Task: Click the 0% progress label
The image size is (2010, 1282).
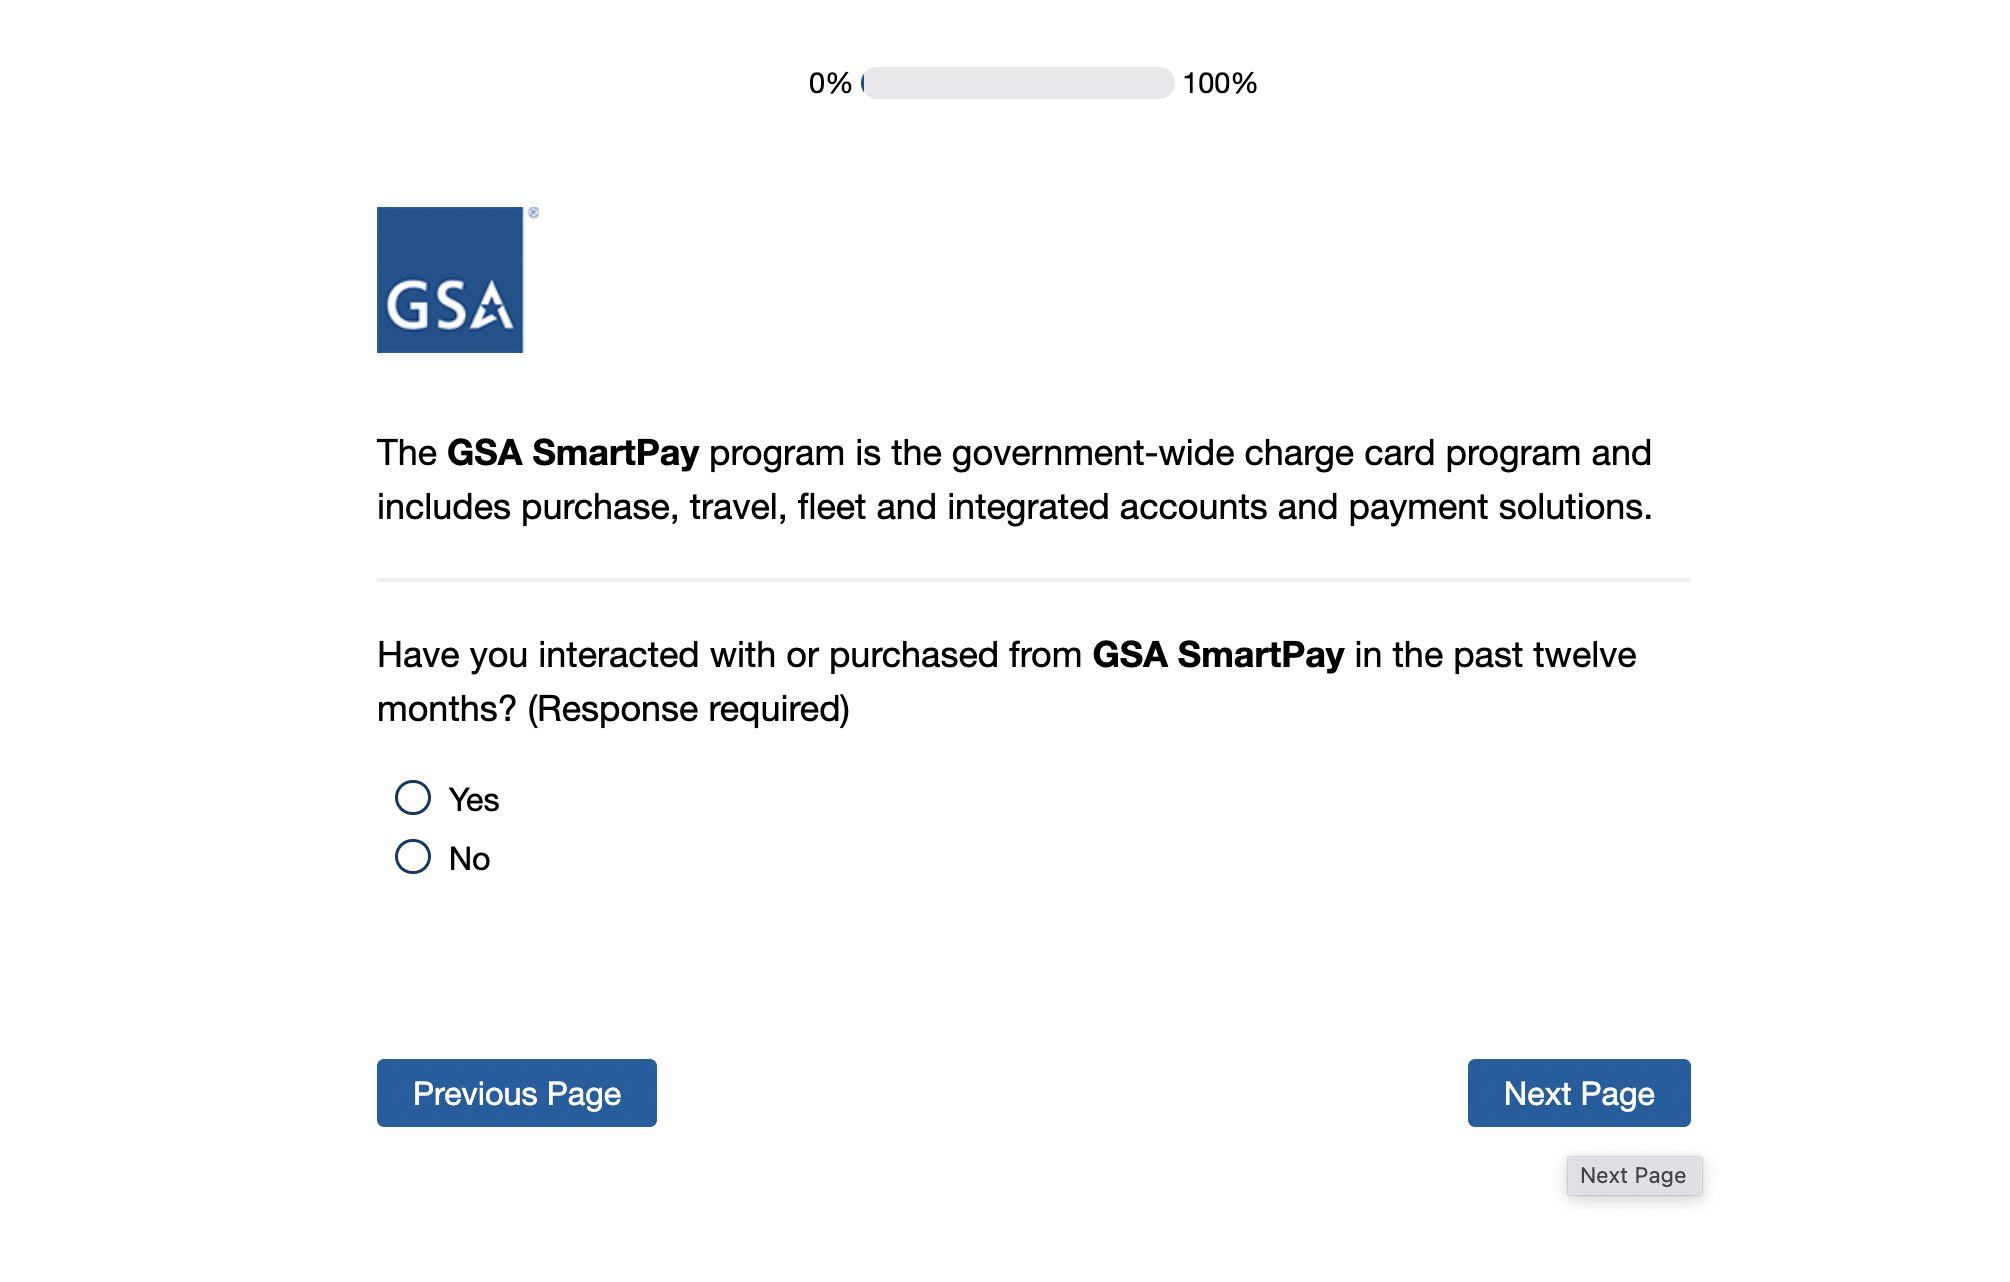Action: click(830, 83)
